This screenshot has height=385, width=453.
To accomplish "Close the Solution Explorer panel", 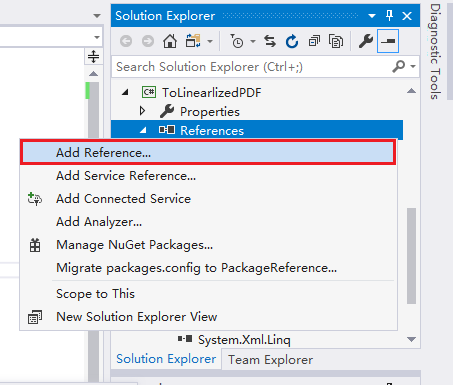I will coord(407,16).
